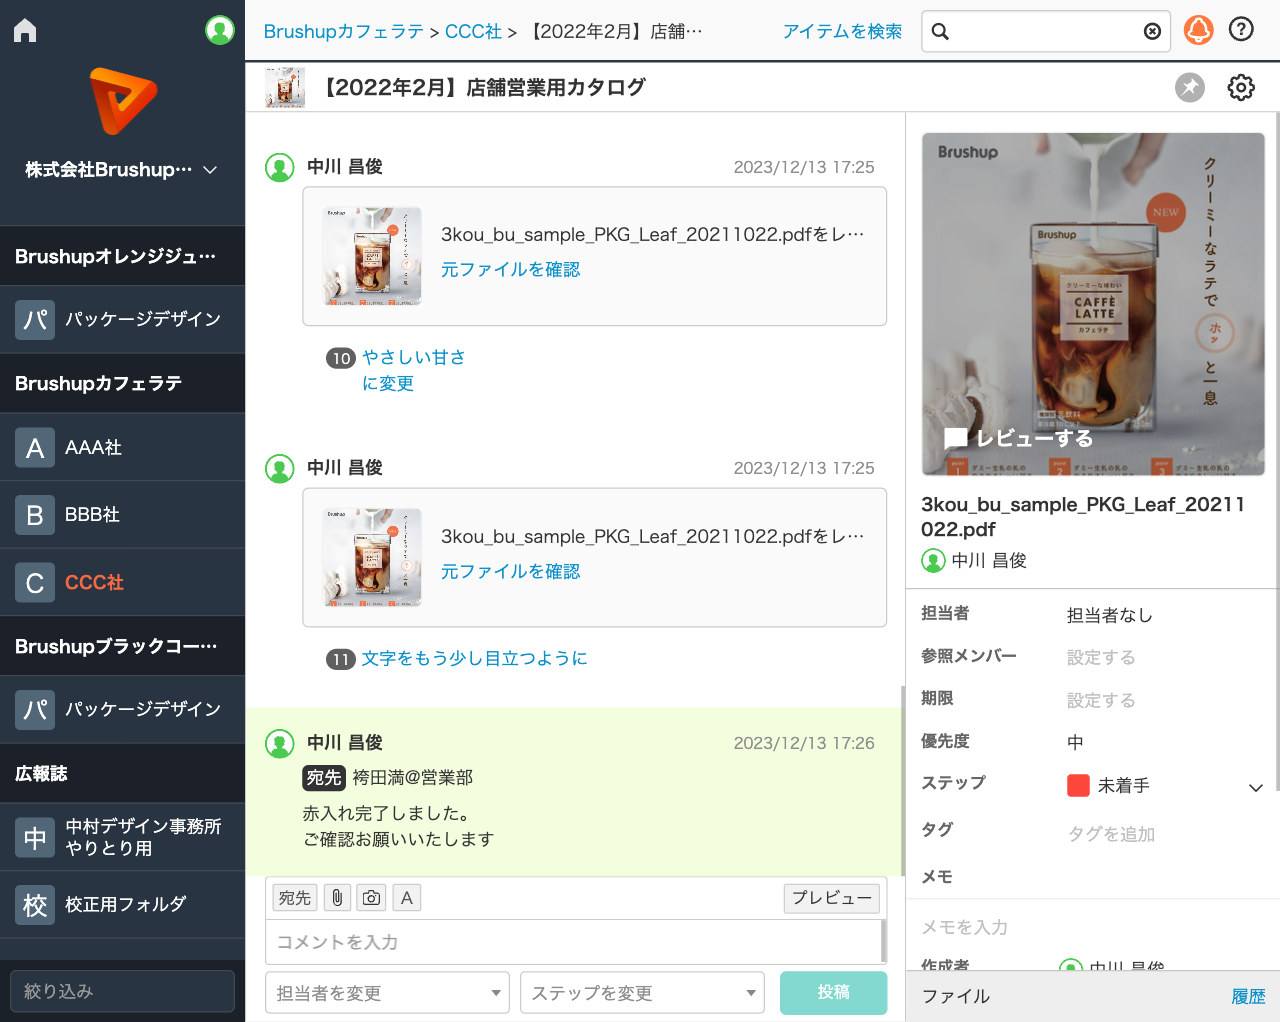This screenshot has height=1022, width=1280.
Task: Click 担当者なし to assign a person
Action: (1110, 615)
